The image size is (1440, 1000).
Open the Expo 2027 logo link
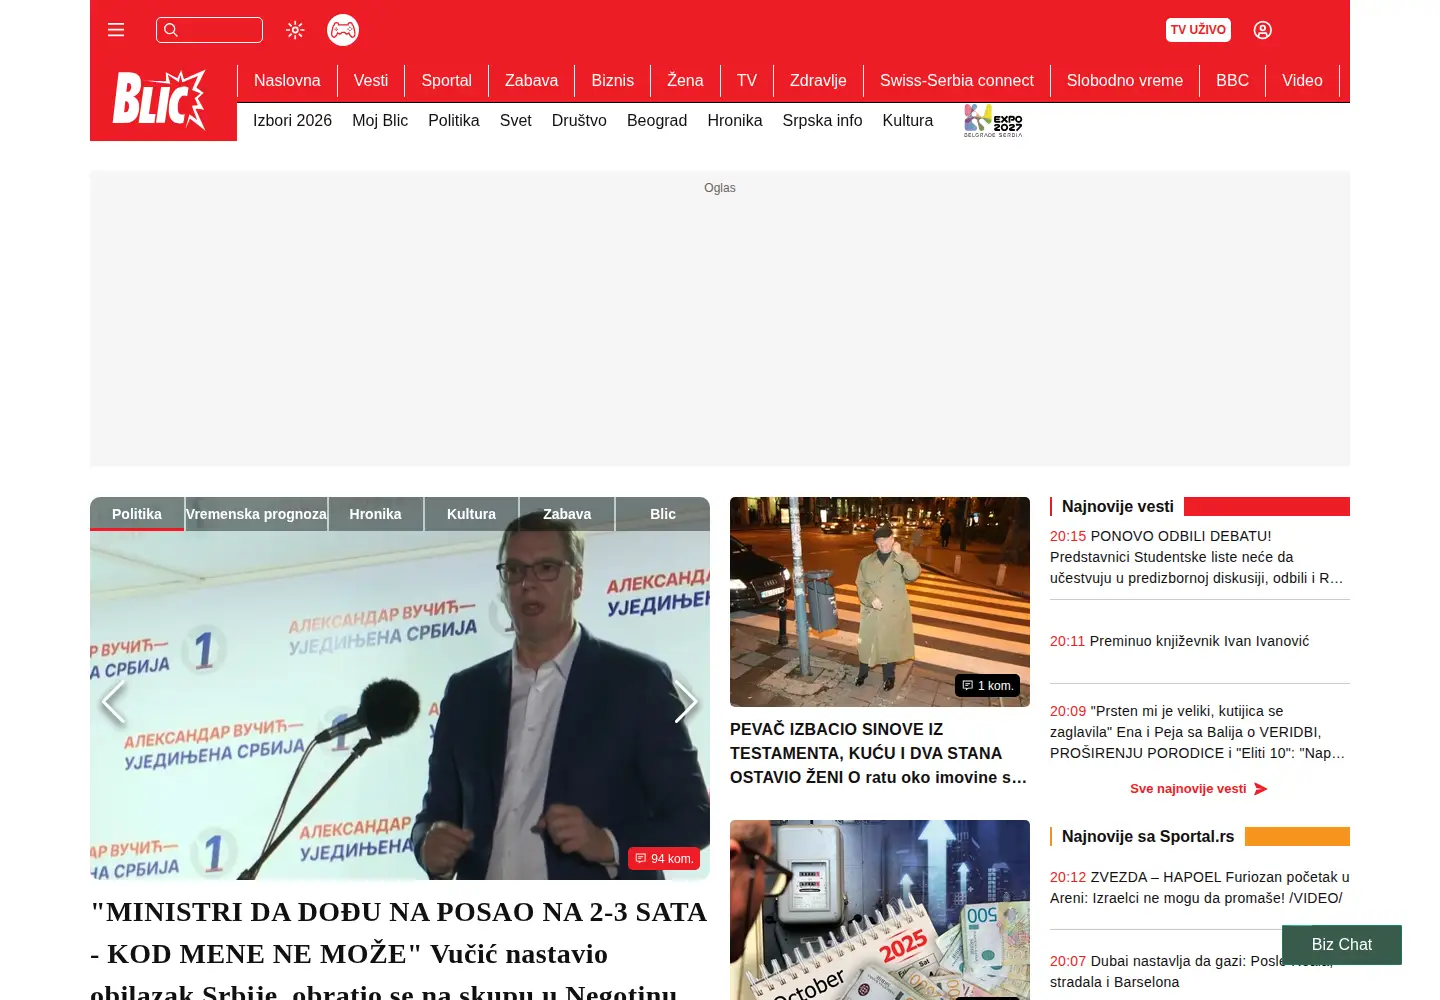coord(993,121)
